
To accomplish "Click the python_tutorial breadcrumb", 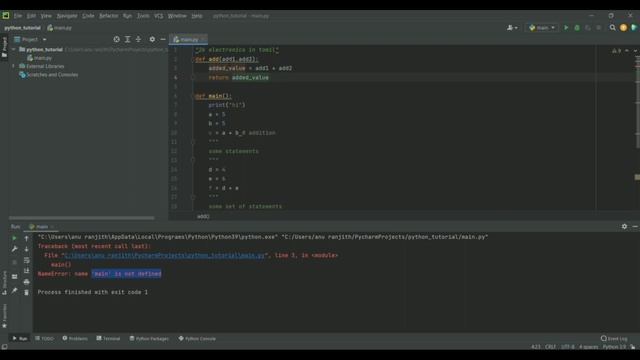I will tap(22, 28).
